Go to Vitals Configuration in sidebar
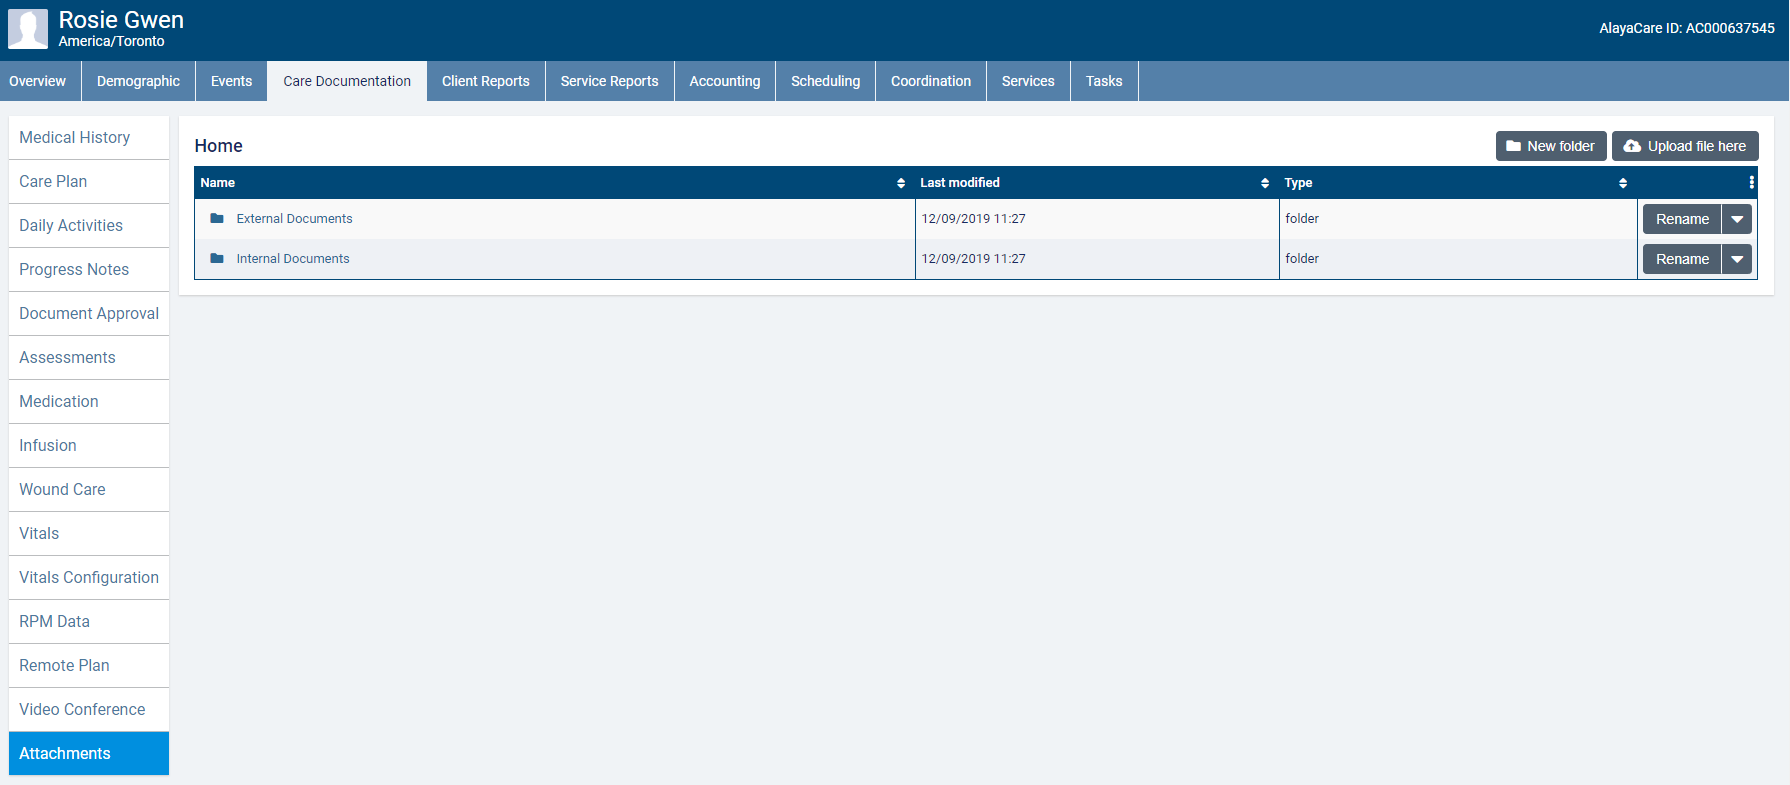The height and width of the screenshot is (785, 1790). click(89, 578)
